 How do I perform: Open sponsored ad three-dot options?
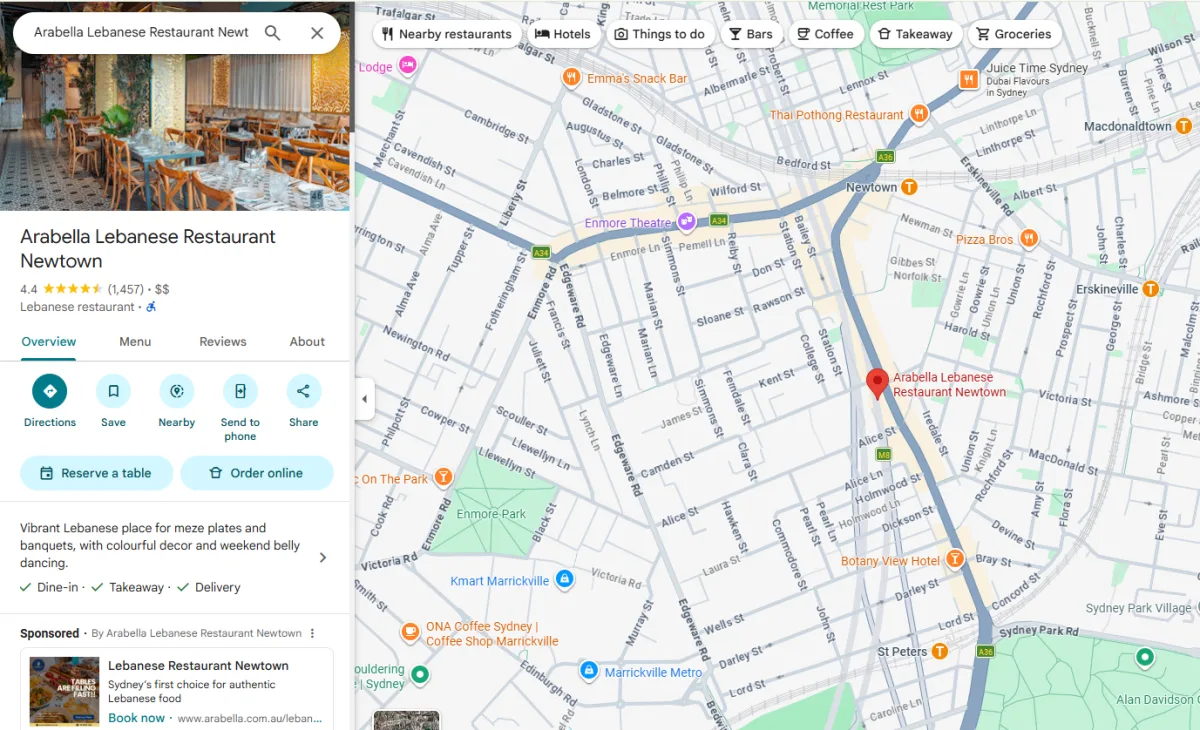point(312,633)
